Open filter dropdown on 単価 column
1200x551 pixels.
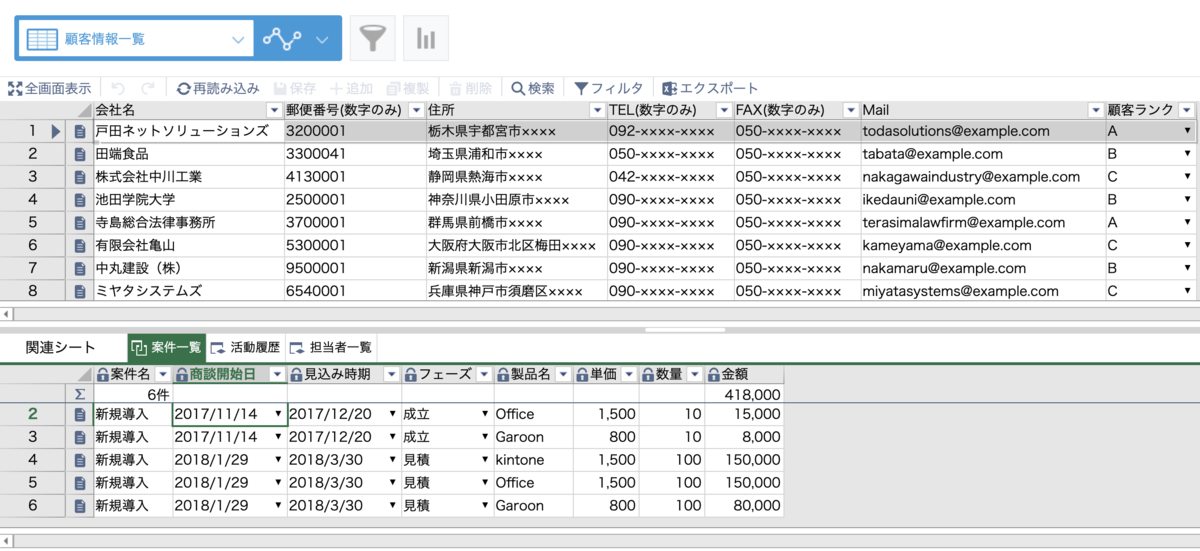(629, 375)
